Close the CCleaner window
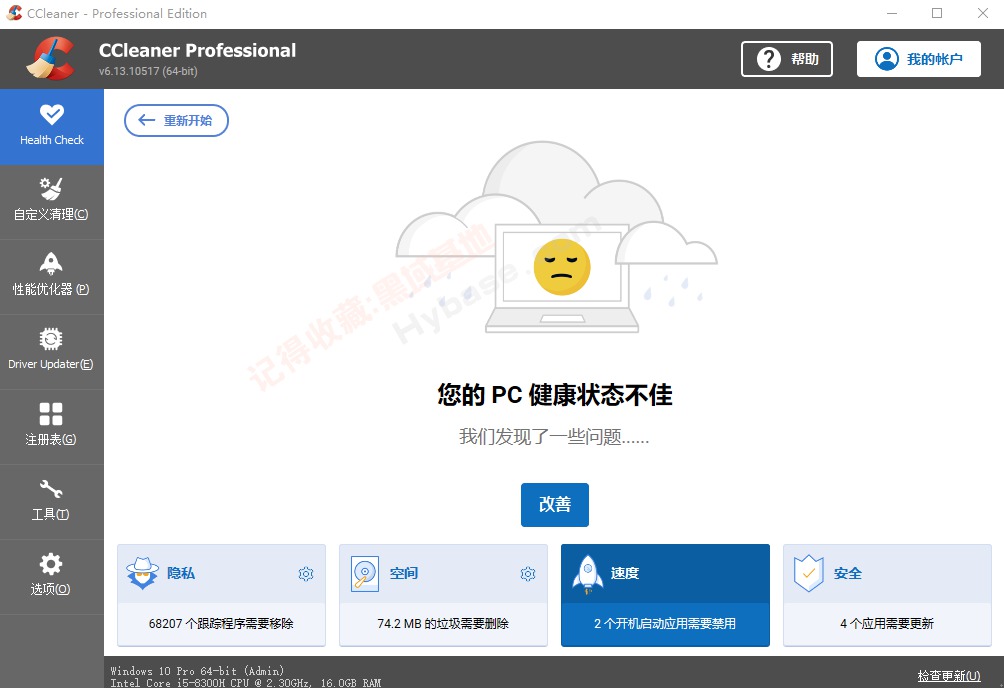1004x688 pixels. [x=983, y=13]
